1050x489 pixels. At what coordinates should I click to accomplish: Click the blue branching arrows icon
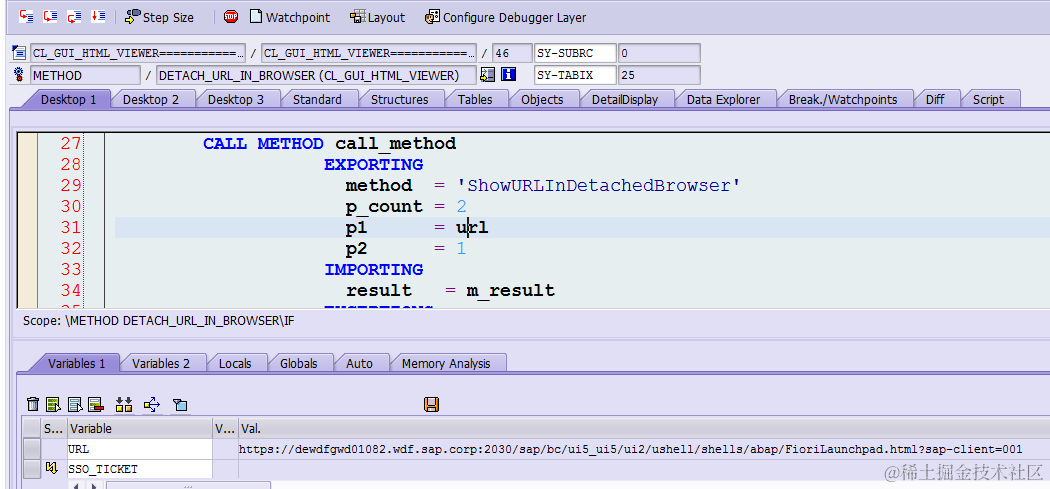pyautogui.click(x=152, y=404)
